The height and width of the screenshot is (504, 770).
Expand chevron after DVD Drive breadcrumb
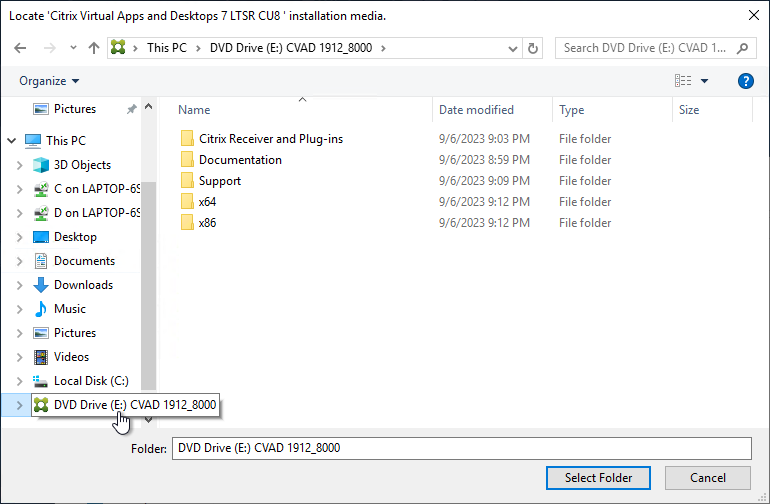point(384,48)
